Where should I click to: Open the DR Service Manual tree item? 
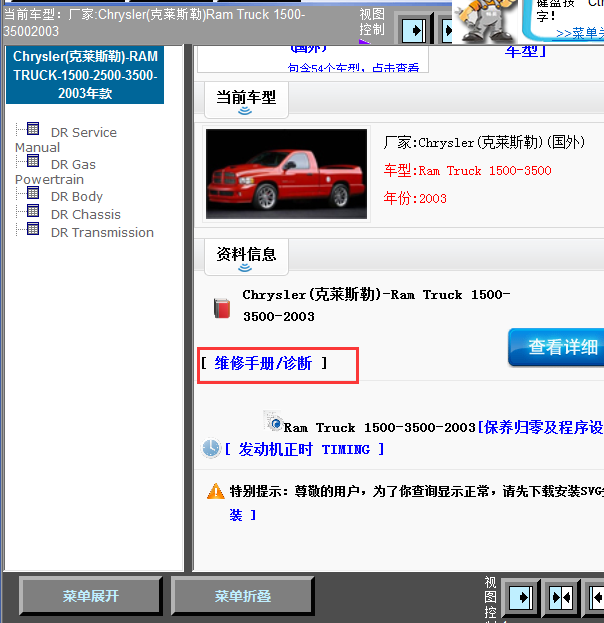pyautogui.click(x=66, y=139)
